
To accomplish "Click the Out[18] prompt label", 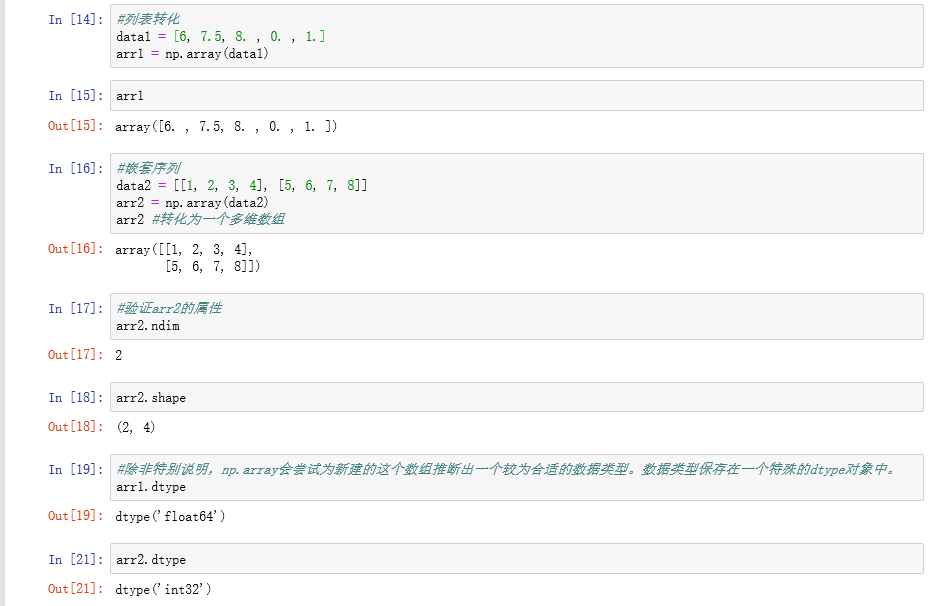I will coord(75,427).
